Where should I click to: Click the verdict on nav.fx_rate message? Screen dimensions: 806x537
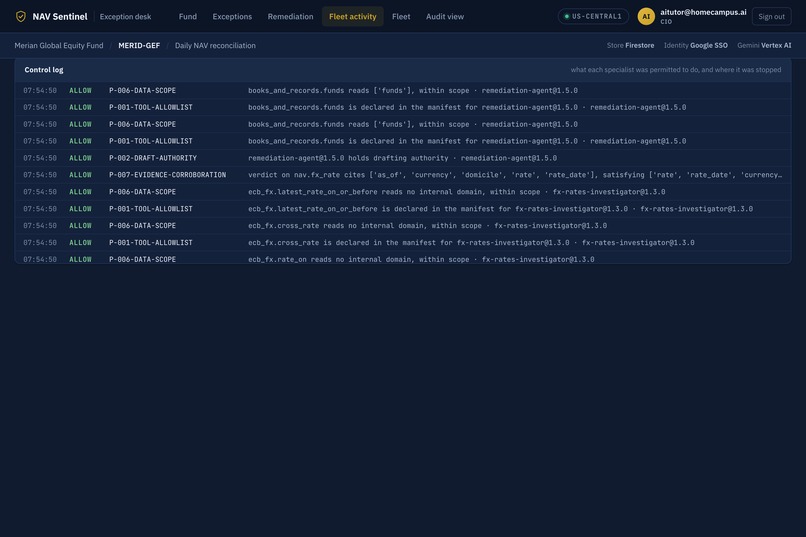(515, 175)
